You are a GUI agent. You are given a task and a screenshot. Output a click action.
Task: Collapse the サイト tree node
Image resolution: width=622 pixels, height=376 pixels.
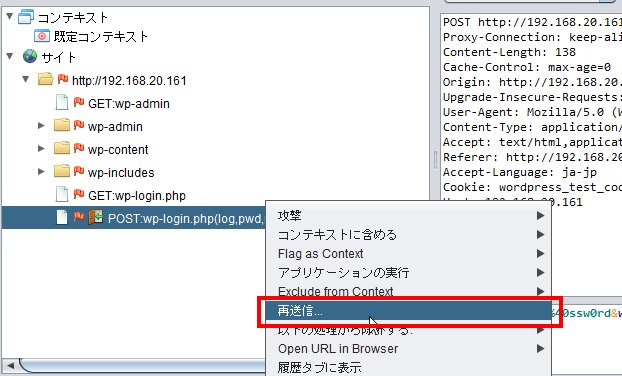pos(10,56)
